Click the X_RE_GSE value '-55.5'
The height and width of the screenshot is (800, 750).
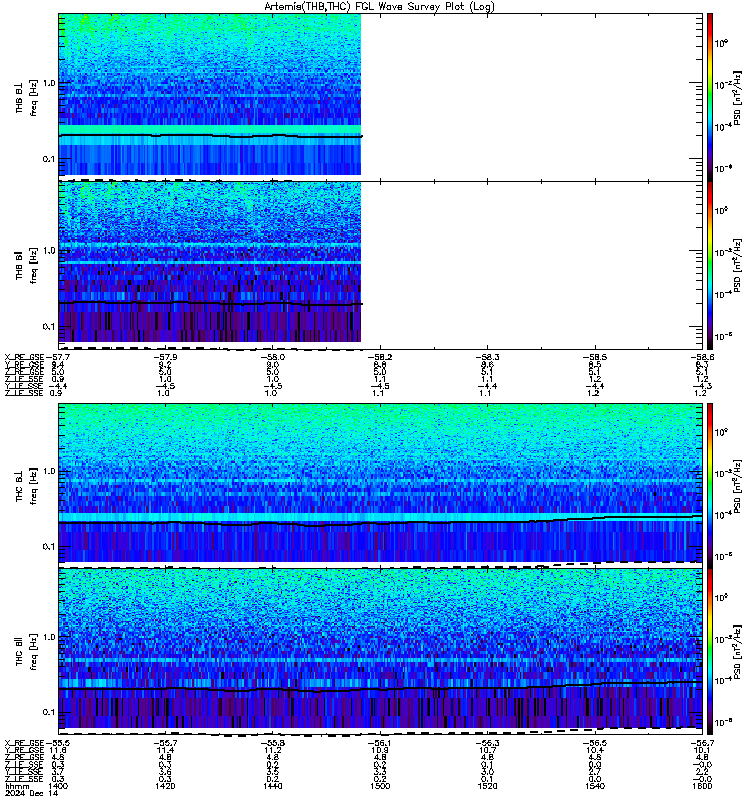[x=57, y=743]
